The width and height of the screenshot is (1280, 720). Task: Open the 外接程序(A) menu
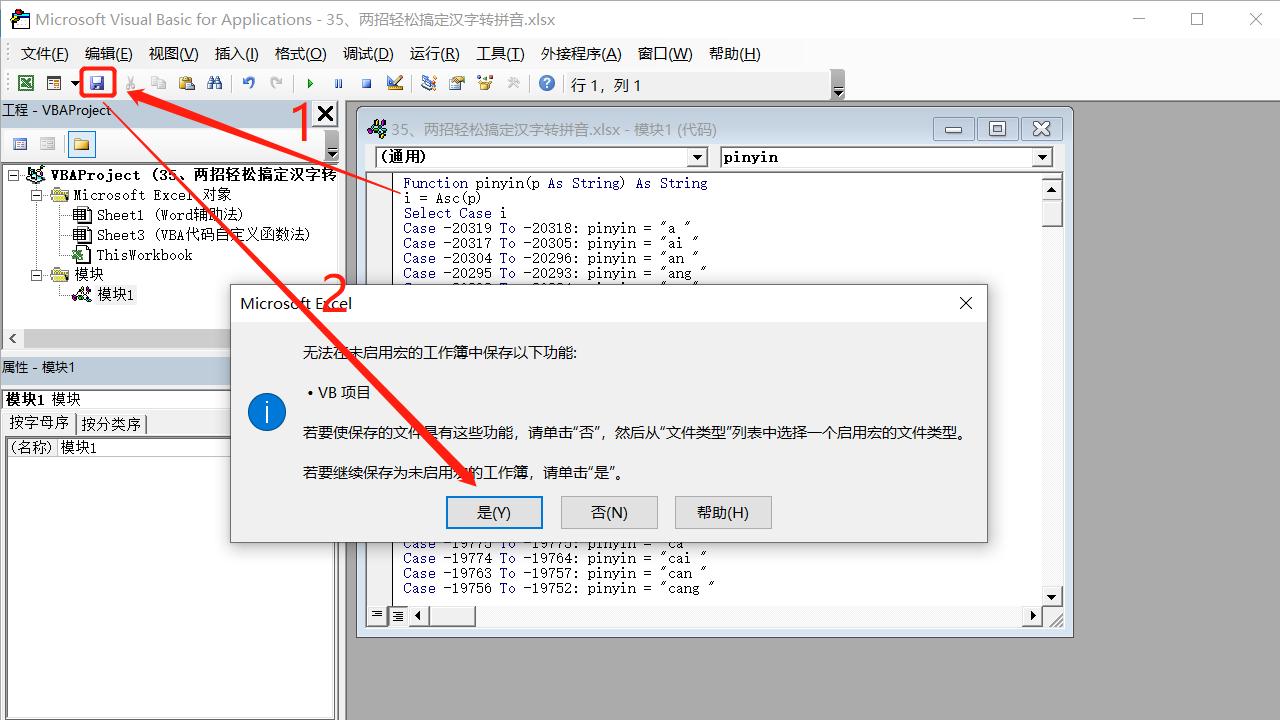coord(581,54)
